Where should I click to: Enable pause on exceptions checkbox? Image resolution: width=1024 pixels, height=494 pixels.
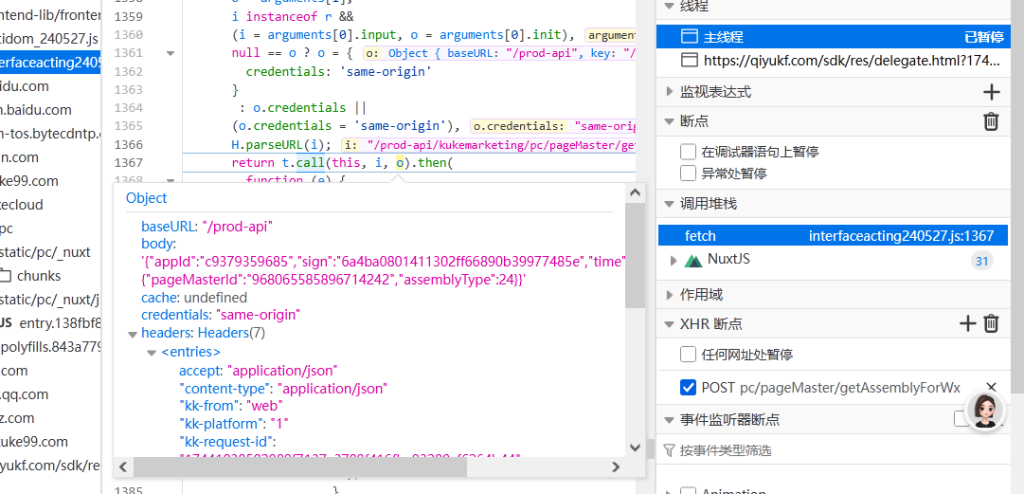(688, 173)
